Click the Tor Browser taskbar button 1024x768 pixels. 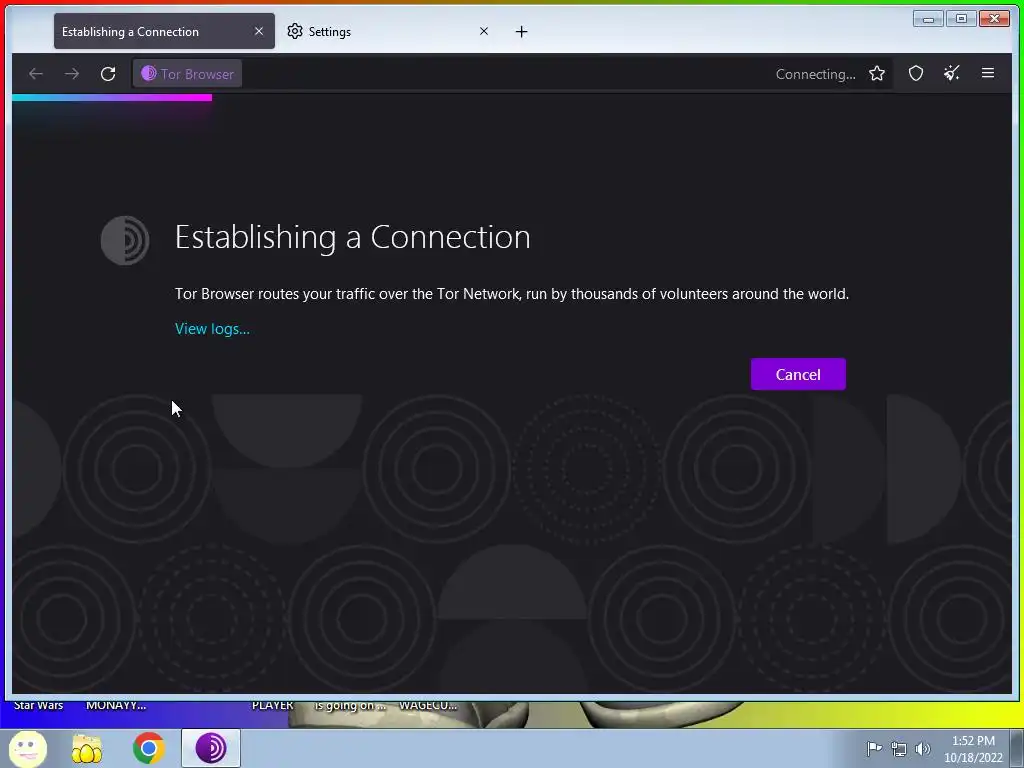click(211, 748)
